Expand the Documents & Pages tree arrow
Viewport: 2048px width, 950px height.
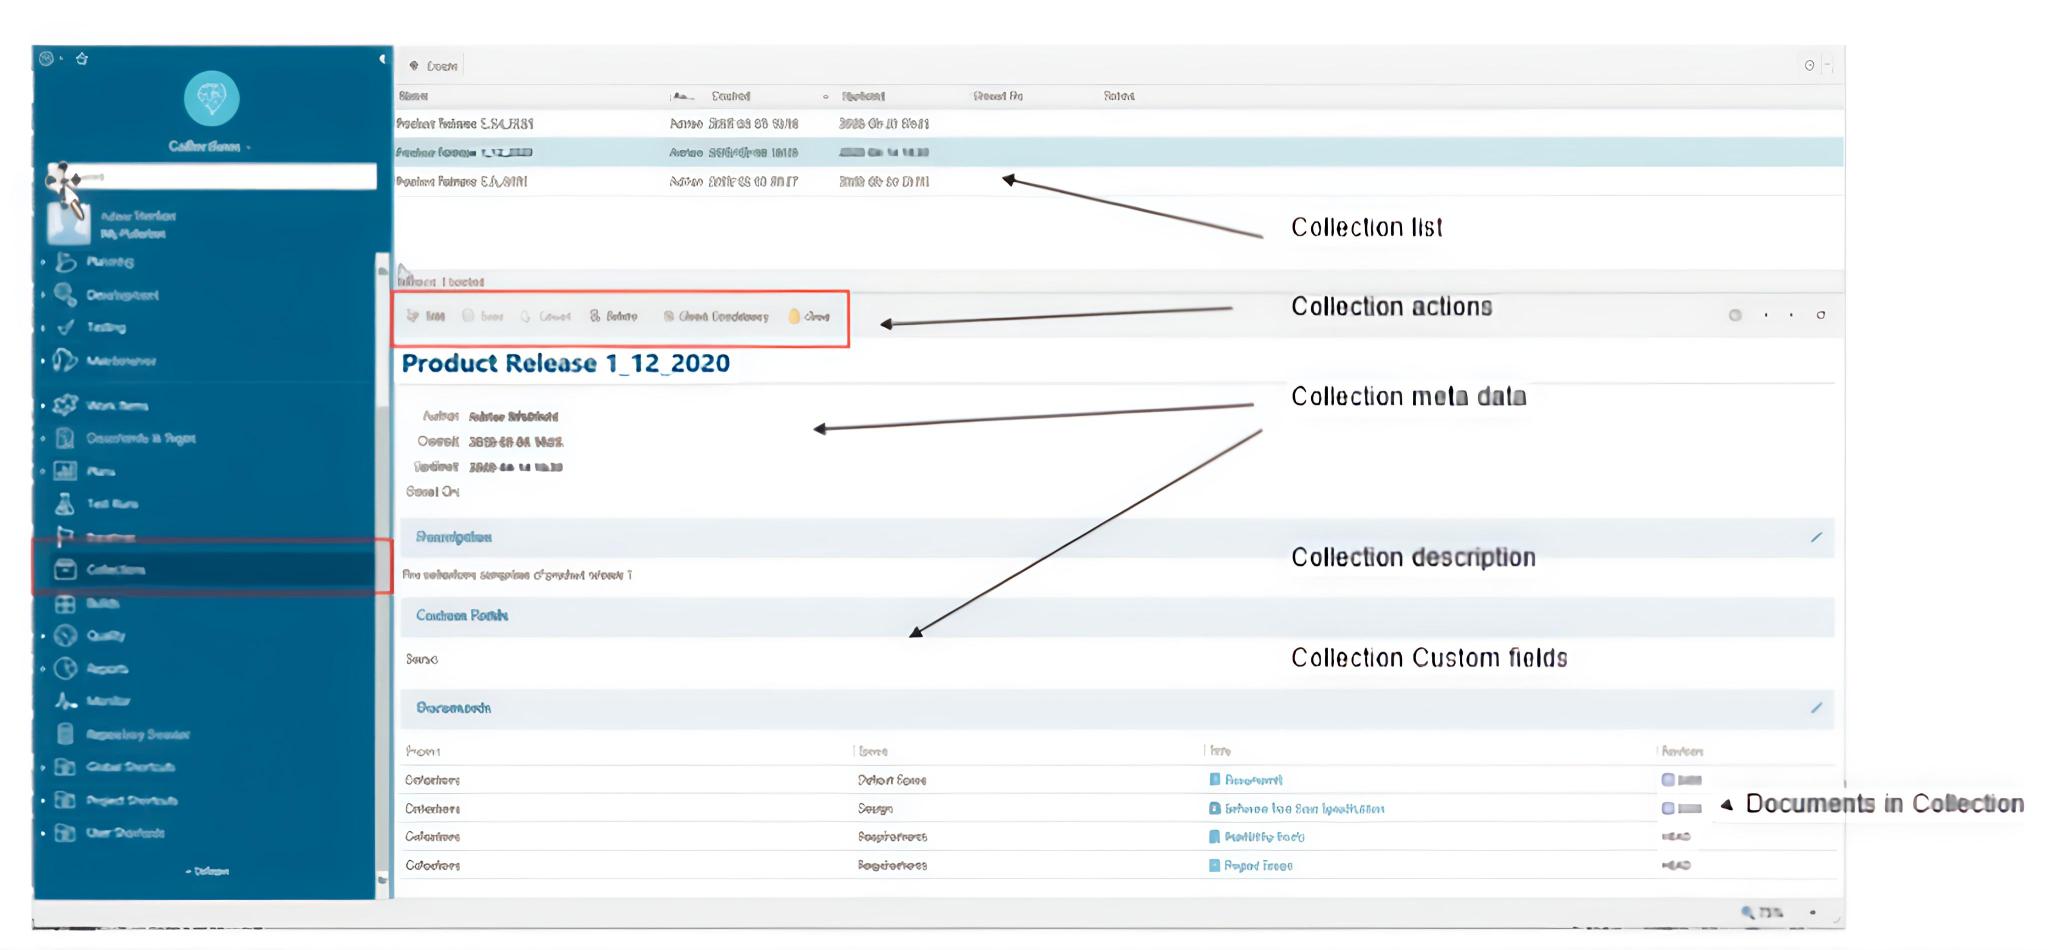coord(43,438)
